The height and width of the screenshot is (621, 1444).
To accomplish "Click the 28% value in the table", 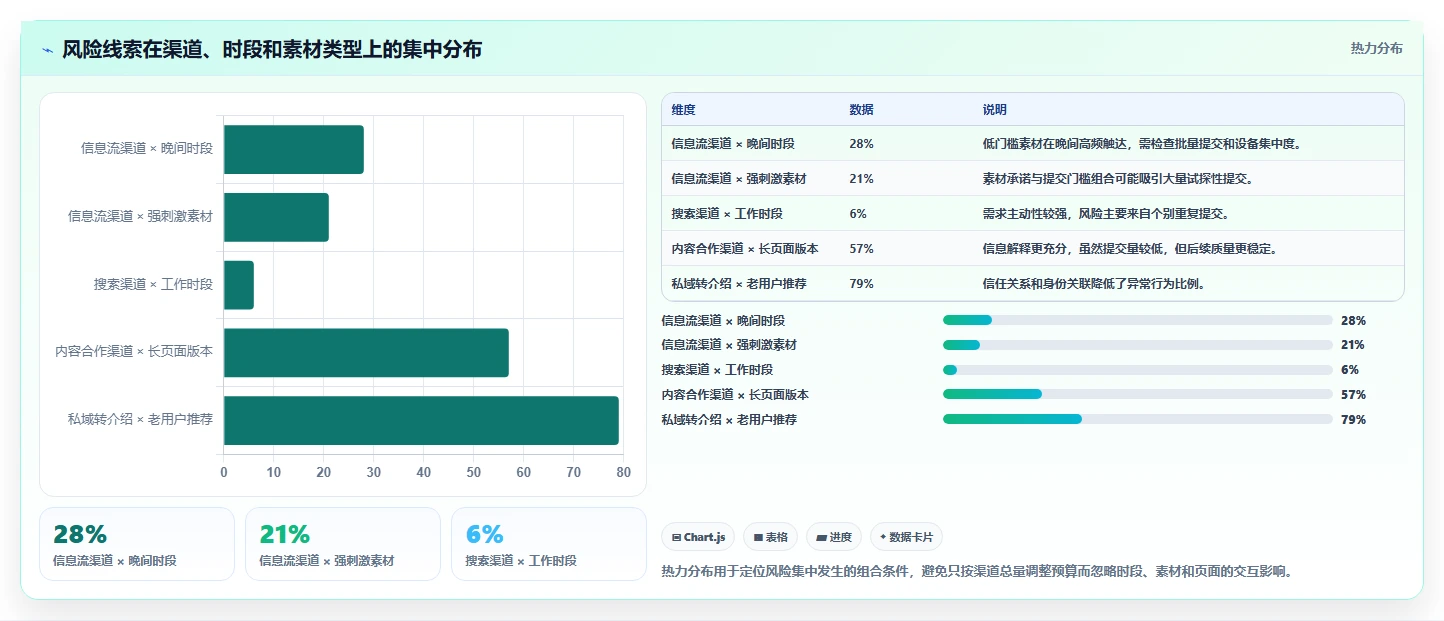I will [861, 144].
